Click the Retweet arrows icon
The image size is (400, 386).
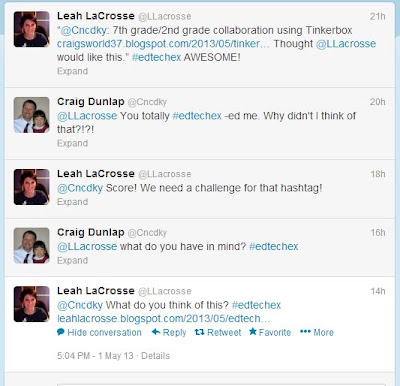(x=199, y=332)
